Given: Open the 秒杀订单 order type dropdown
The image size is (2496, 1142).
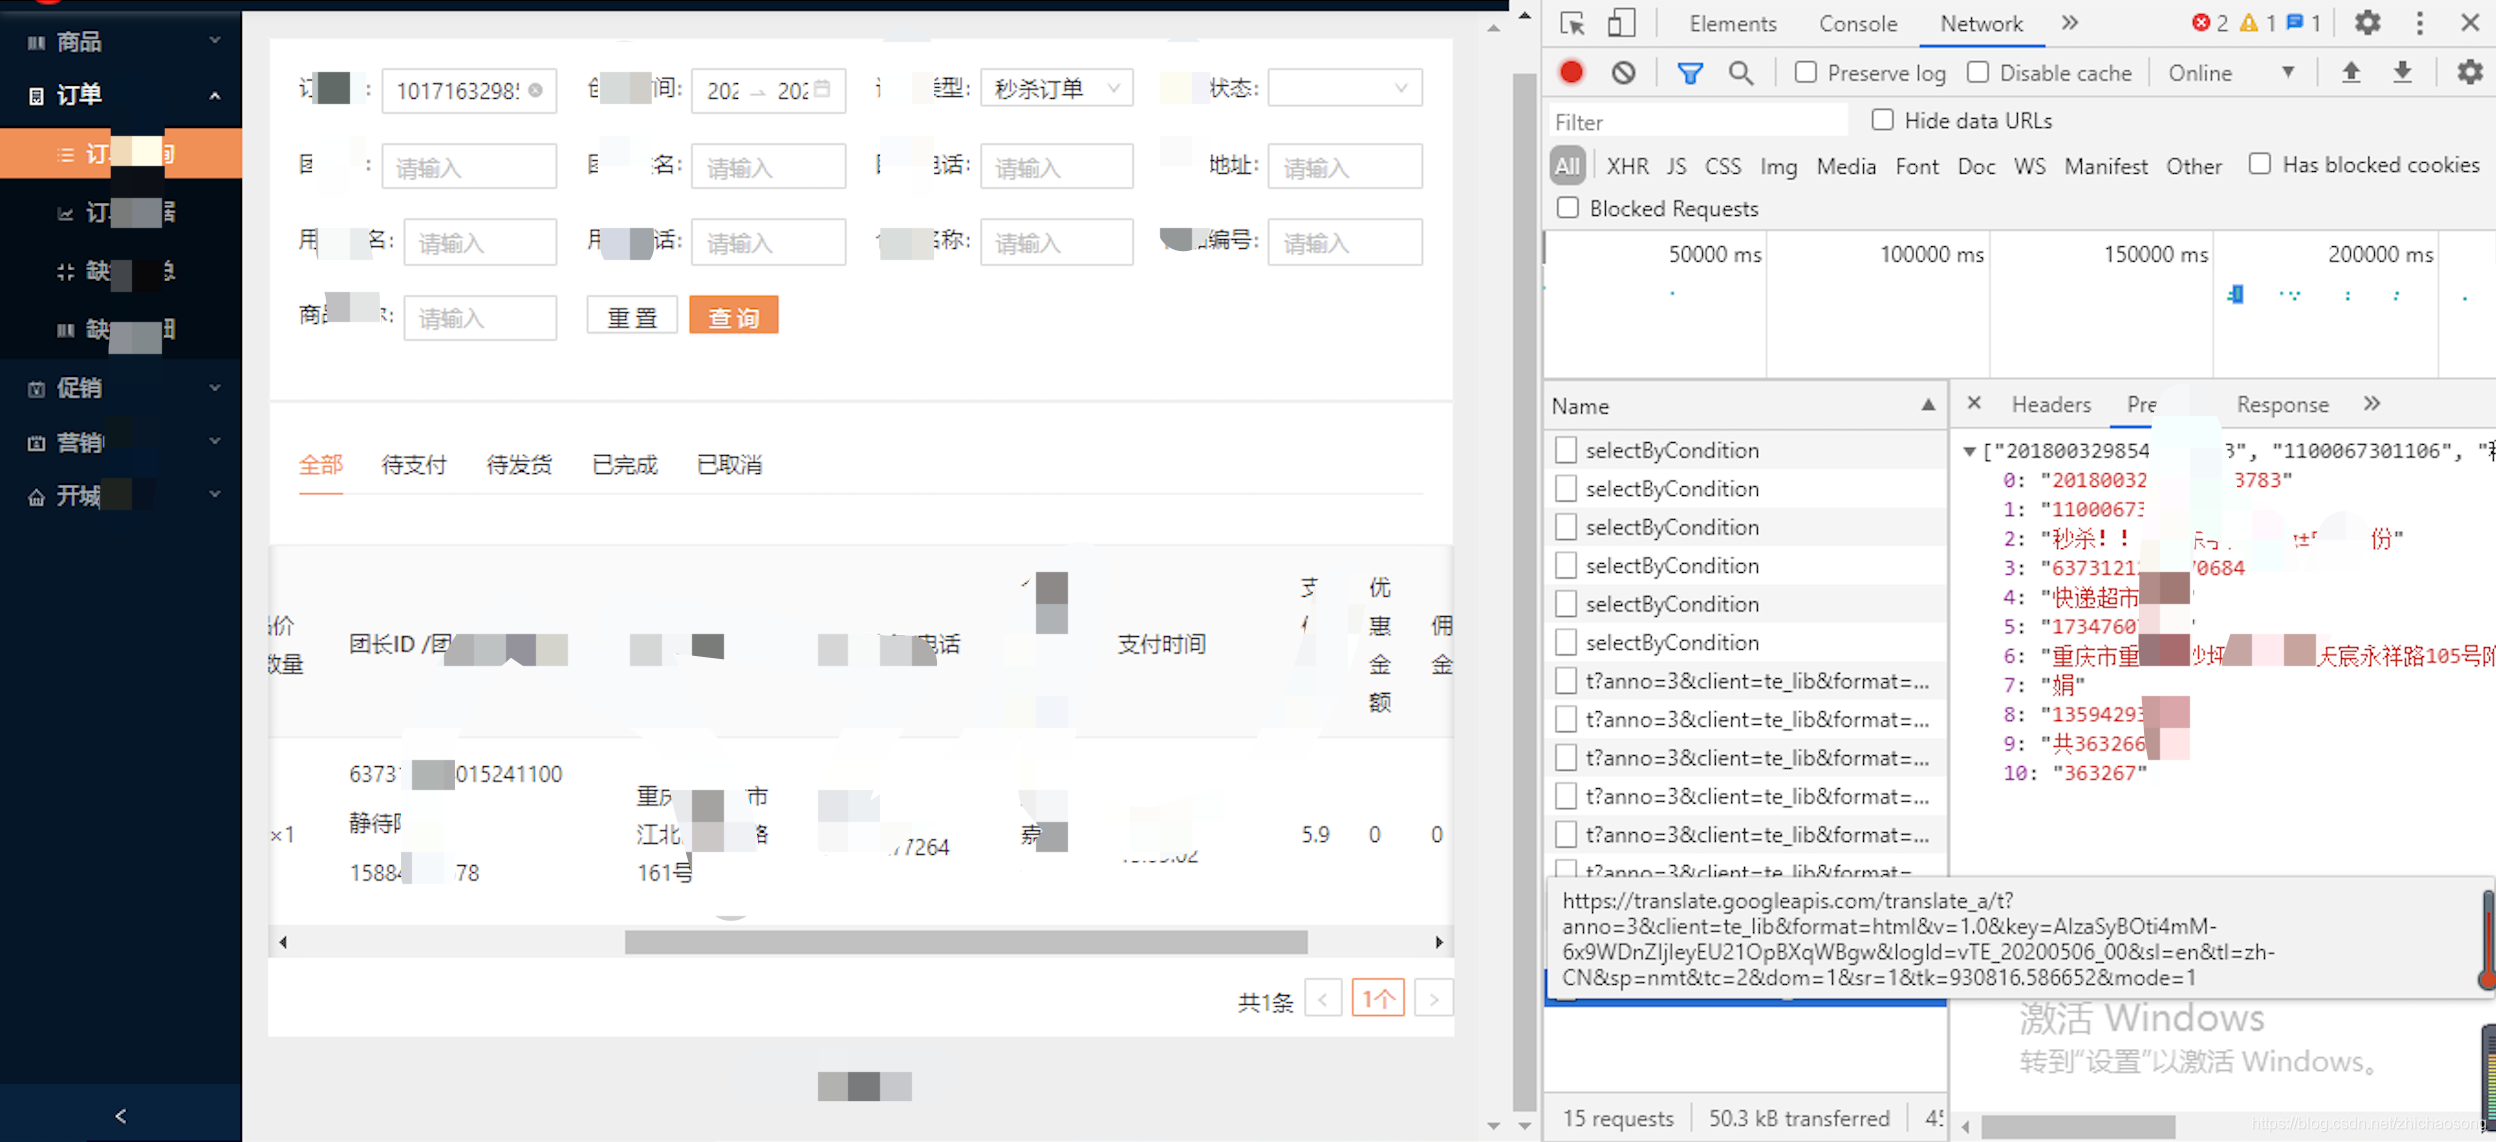Looking at the screenshot, I should pos(1056,89).
